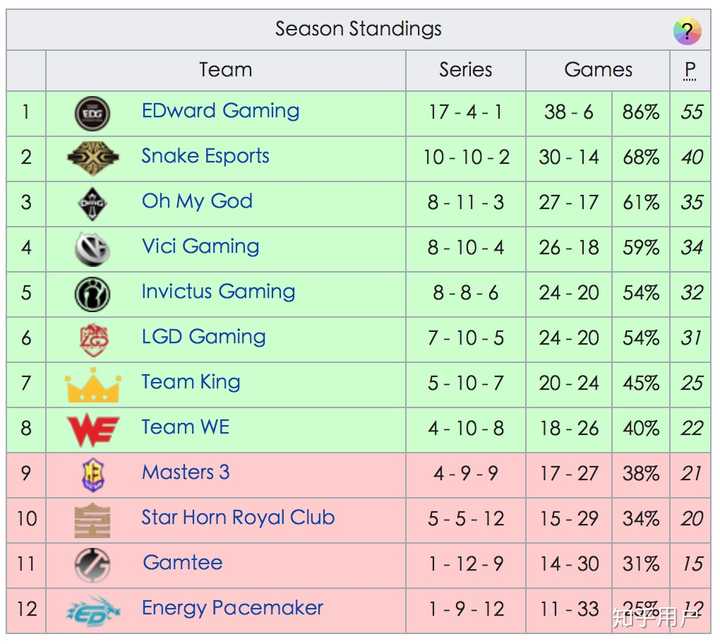Click the underlined P points column header
Image resolution: width=720 pixels, height=644 pixels.
[x=690, y=70]
